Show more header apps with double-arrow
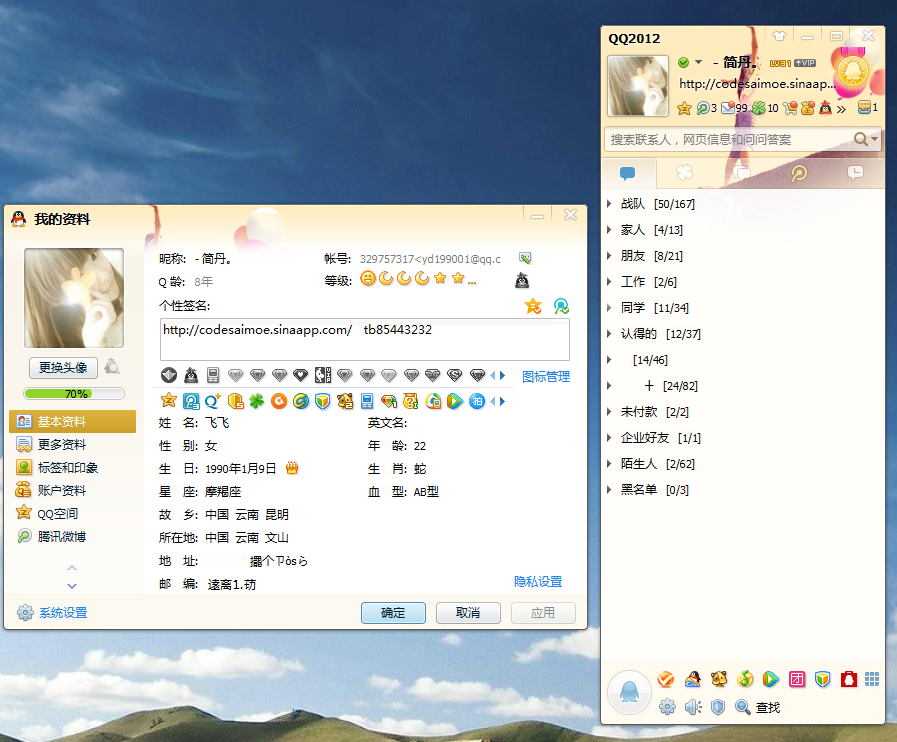 pyautogui.click(x=841, y=109)
